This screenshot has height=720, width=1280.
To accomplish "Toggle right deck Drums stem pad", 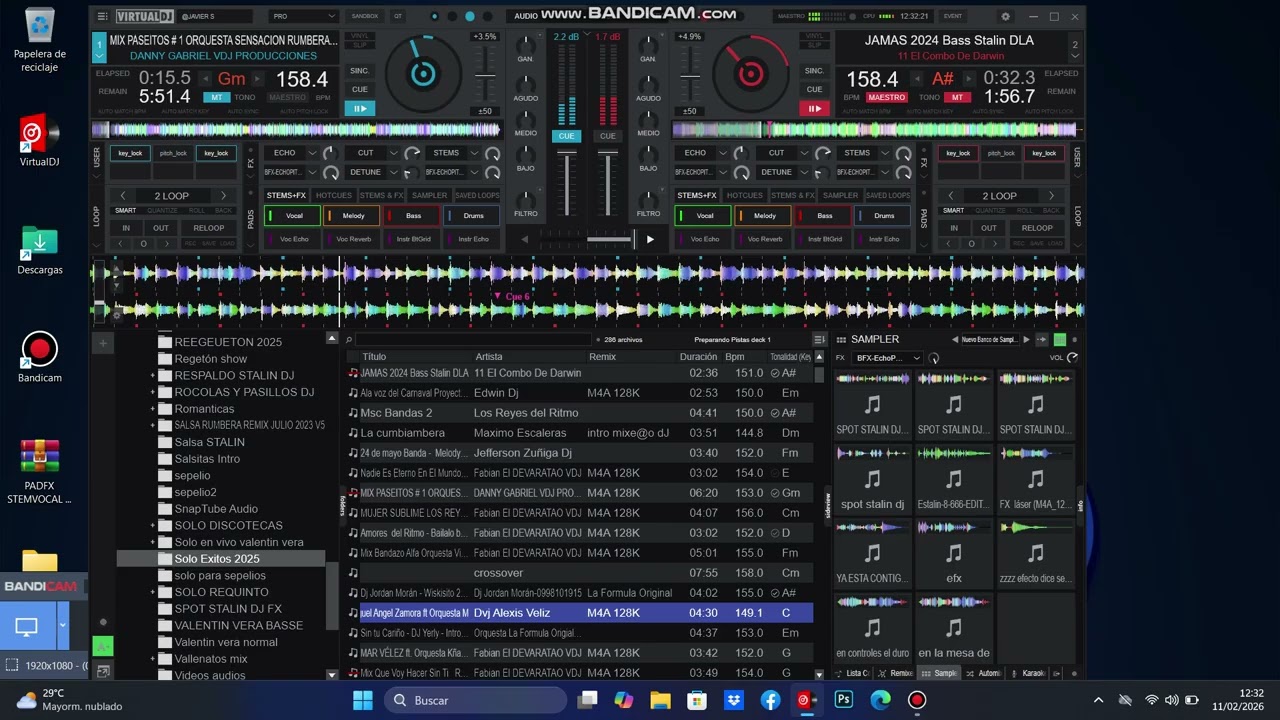I will tap(883, 215).
